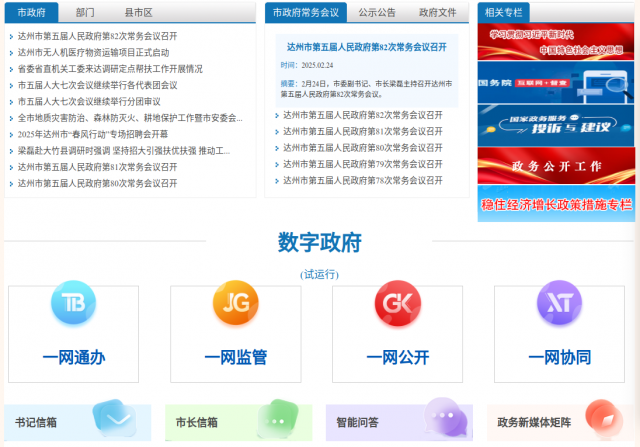Switch to the 县市区 tab
This screenshot has height=447, width=640.
click(138, 13)
